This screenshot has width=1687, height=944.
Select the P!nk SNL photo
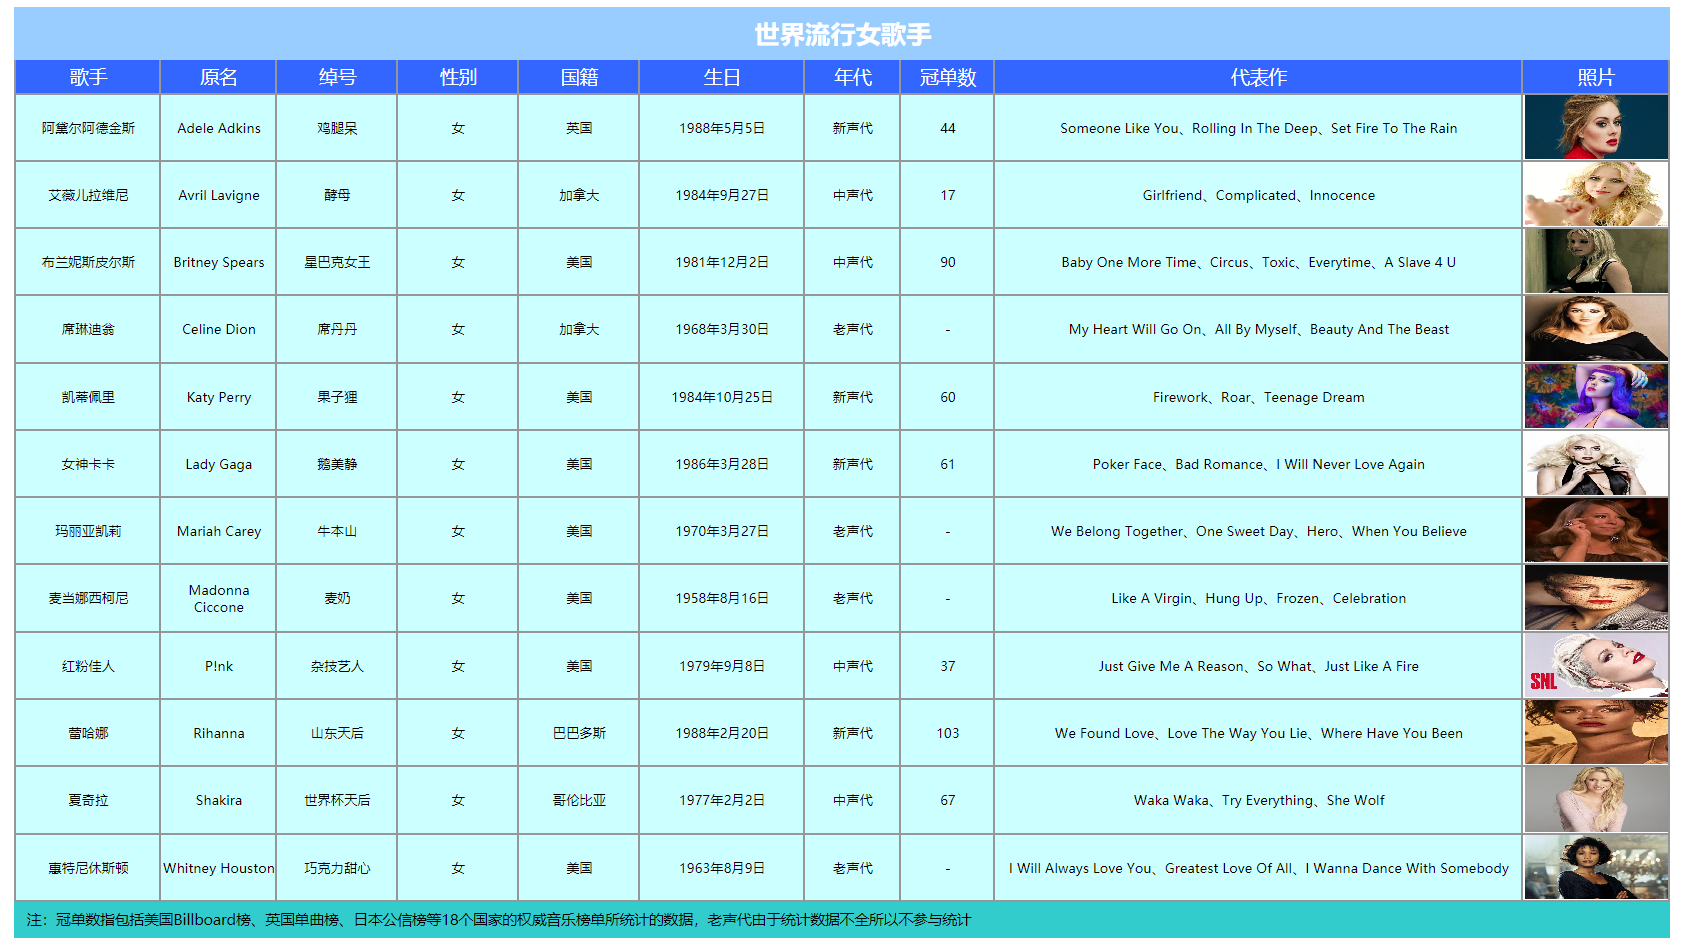(1596, 665)
